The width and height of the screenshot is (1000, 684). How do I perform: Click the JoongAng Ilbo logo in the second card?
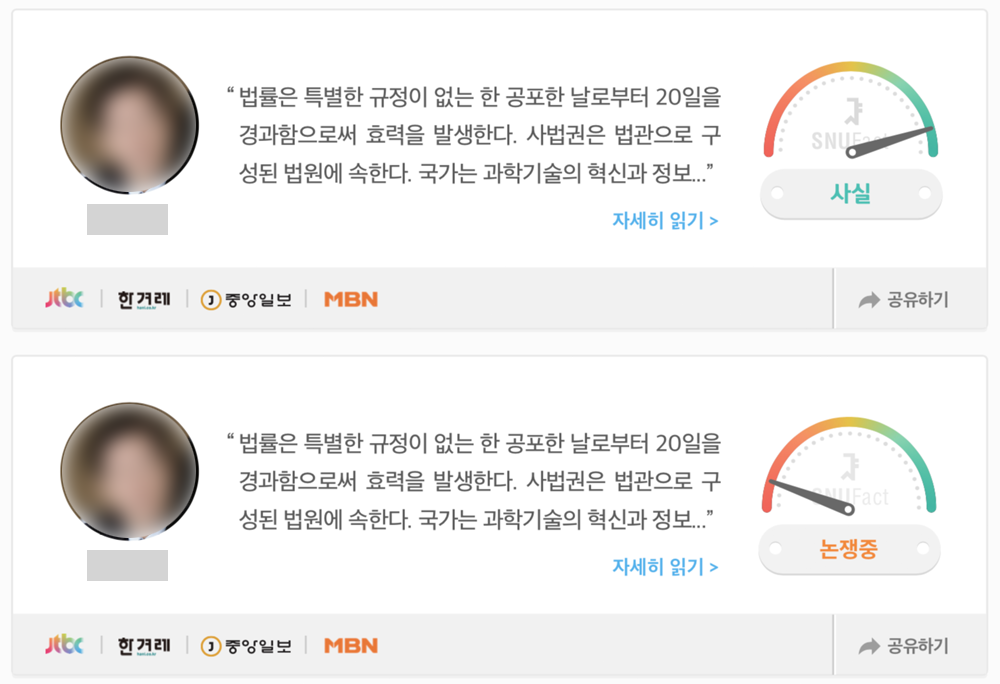246,646
